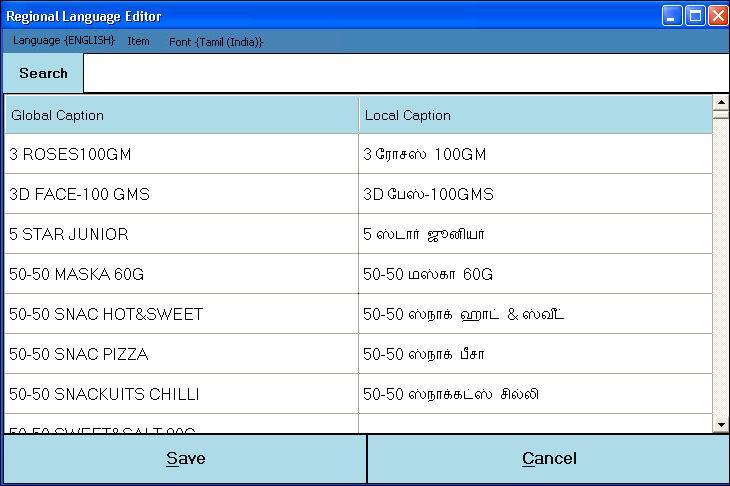
Task: Click into the Search input field
Action: click(x=406, y=73)
